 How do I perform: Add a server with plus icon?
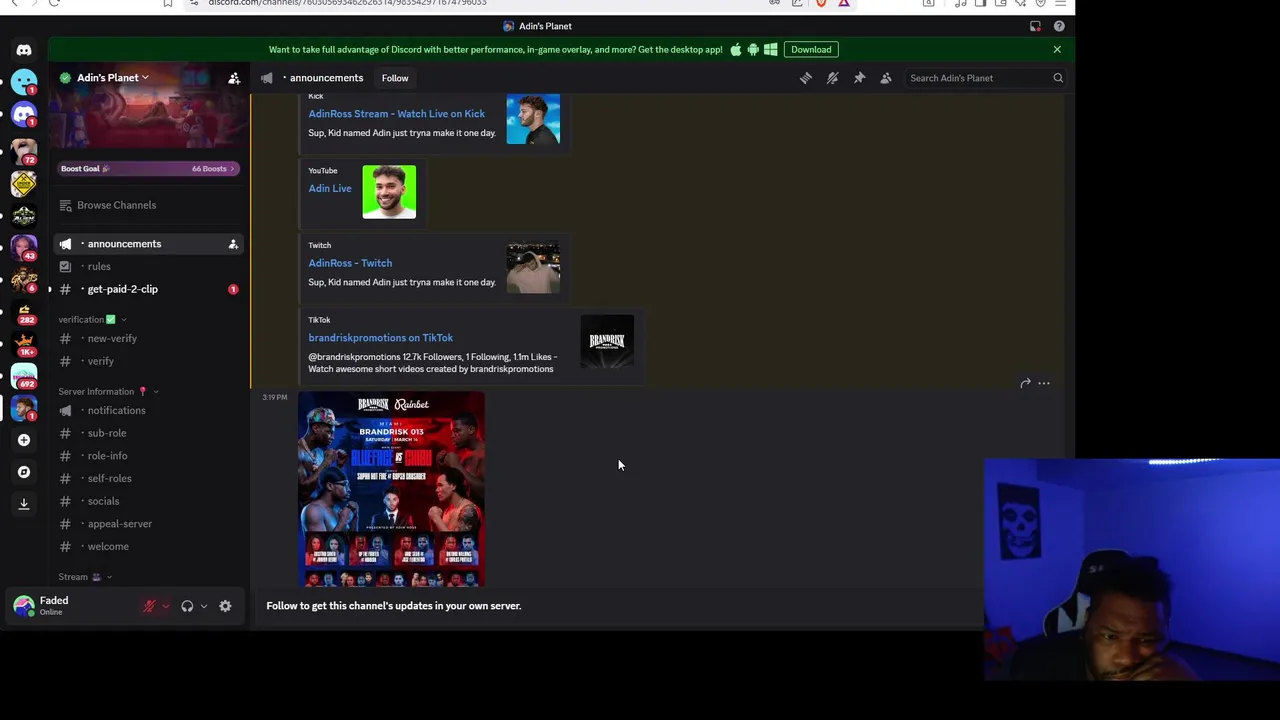point(24,440)
